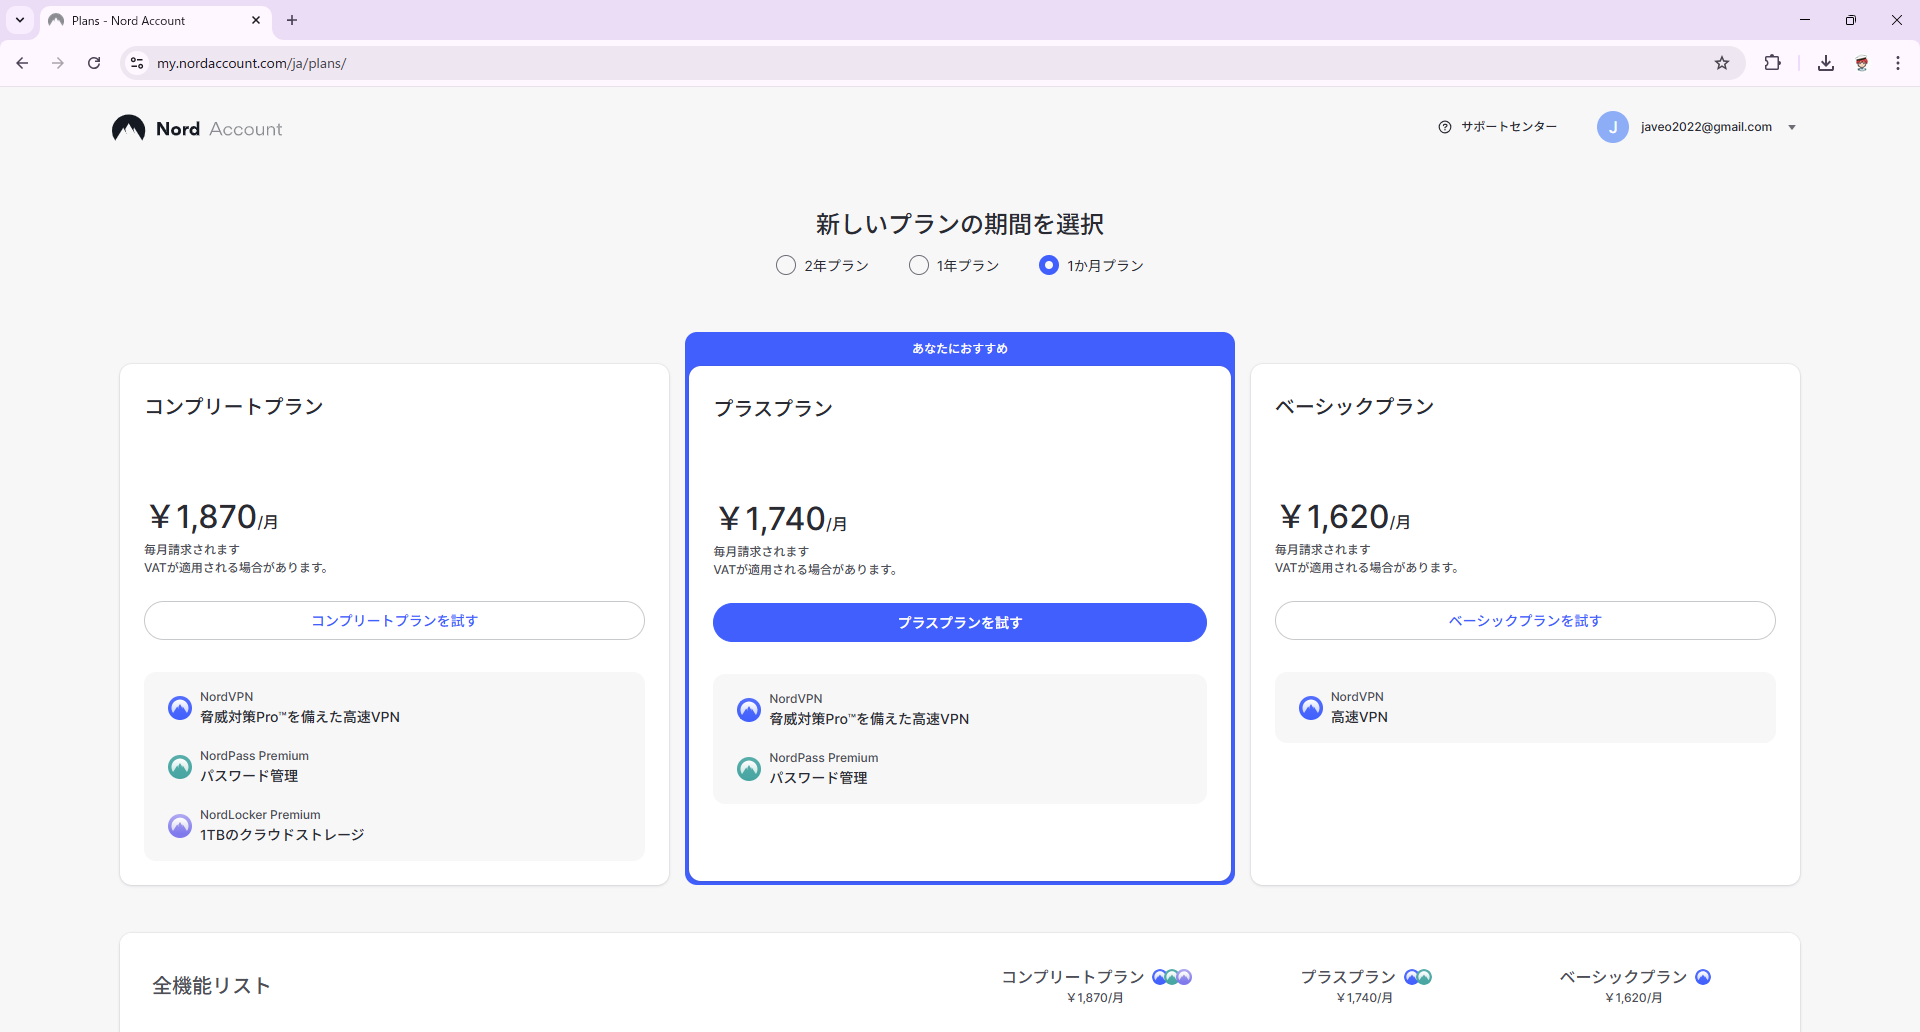Bookmark this page with the star icon

[1721, 63]
